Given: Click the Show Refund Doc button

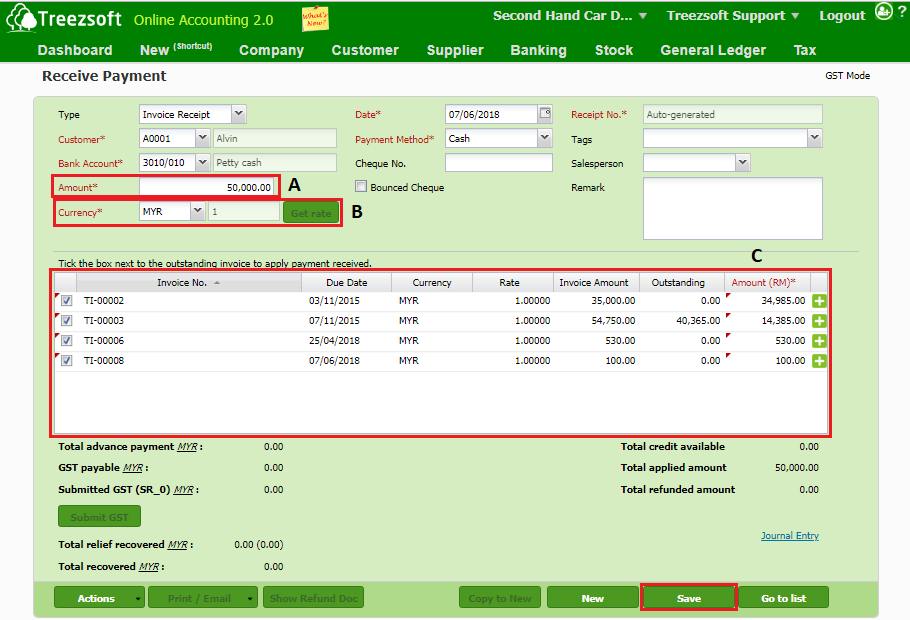Looking at the screenshot, I should tap(313, 598).
